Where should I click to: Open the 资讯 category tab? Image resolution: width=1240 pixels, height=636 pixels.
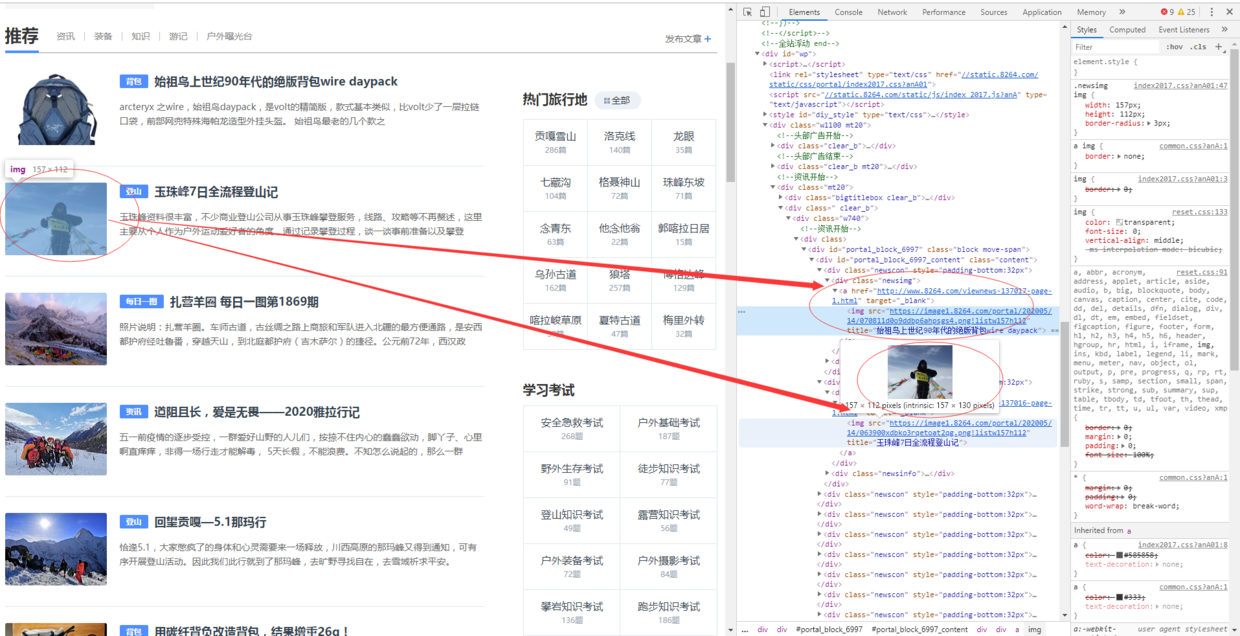tap(66, 36)
